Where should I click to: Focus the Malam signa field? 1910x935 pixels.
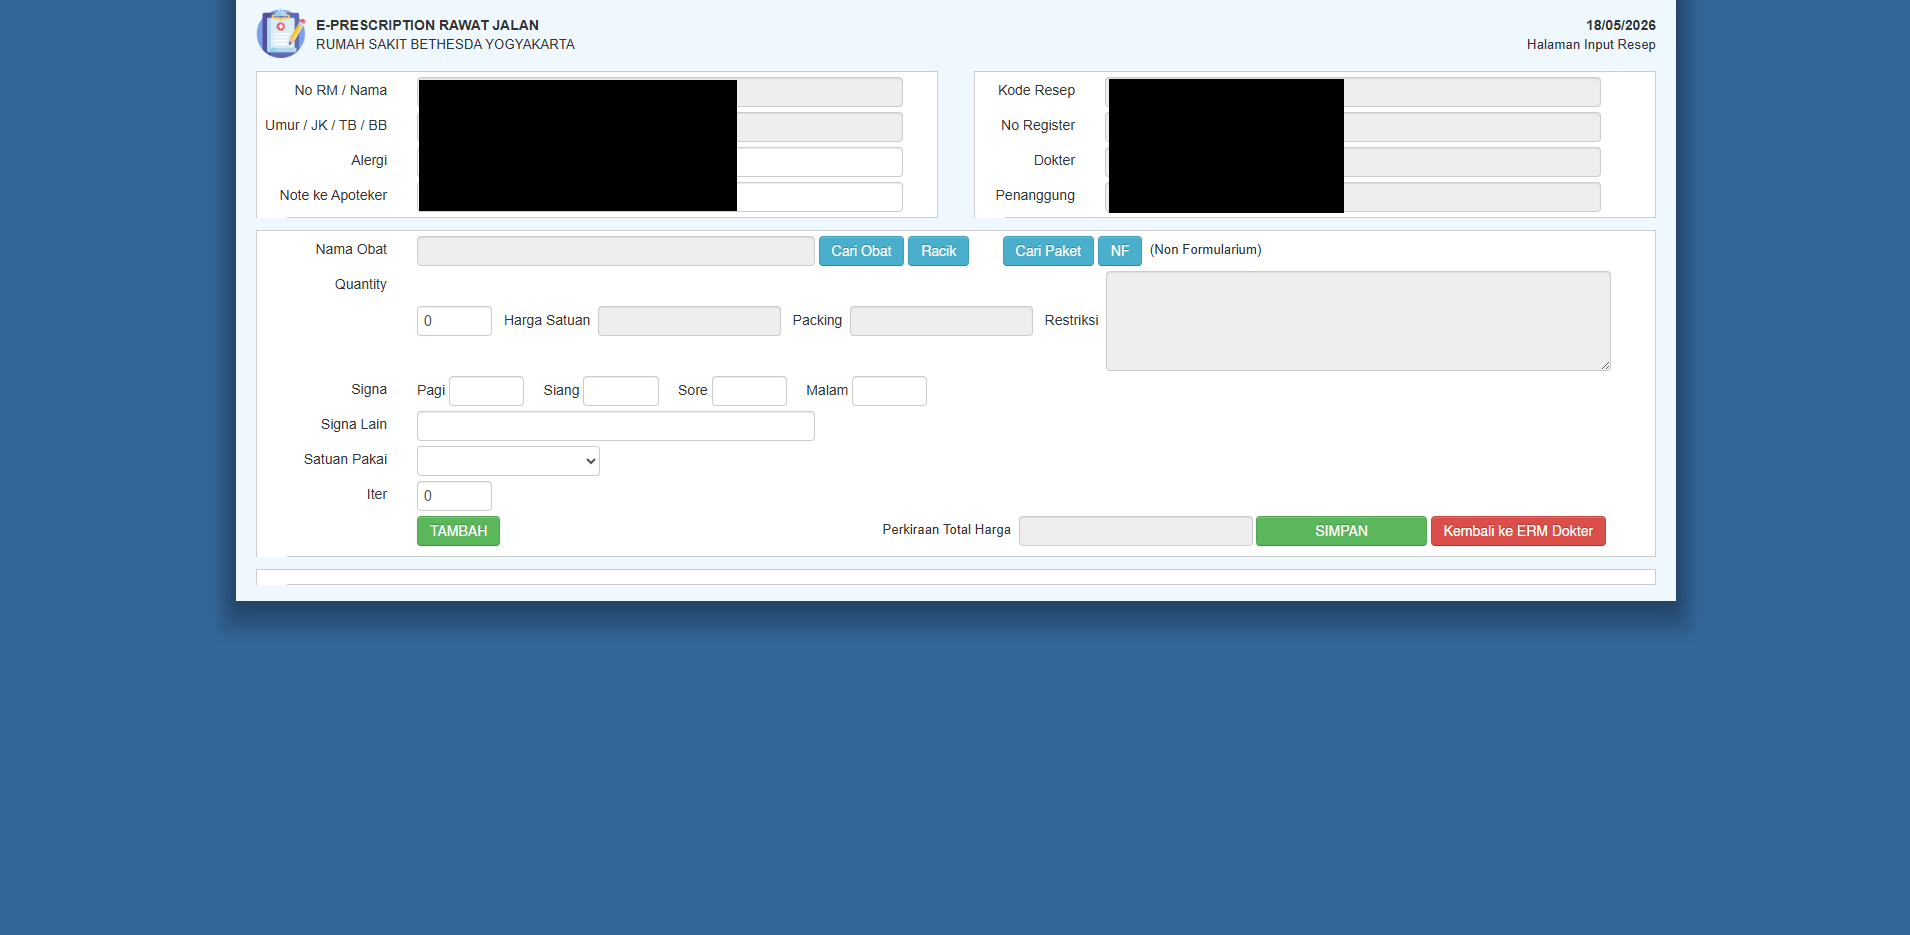pyautogui.click(x=889, y=391)
